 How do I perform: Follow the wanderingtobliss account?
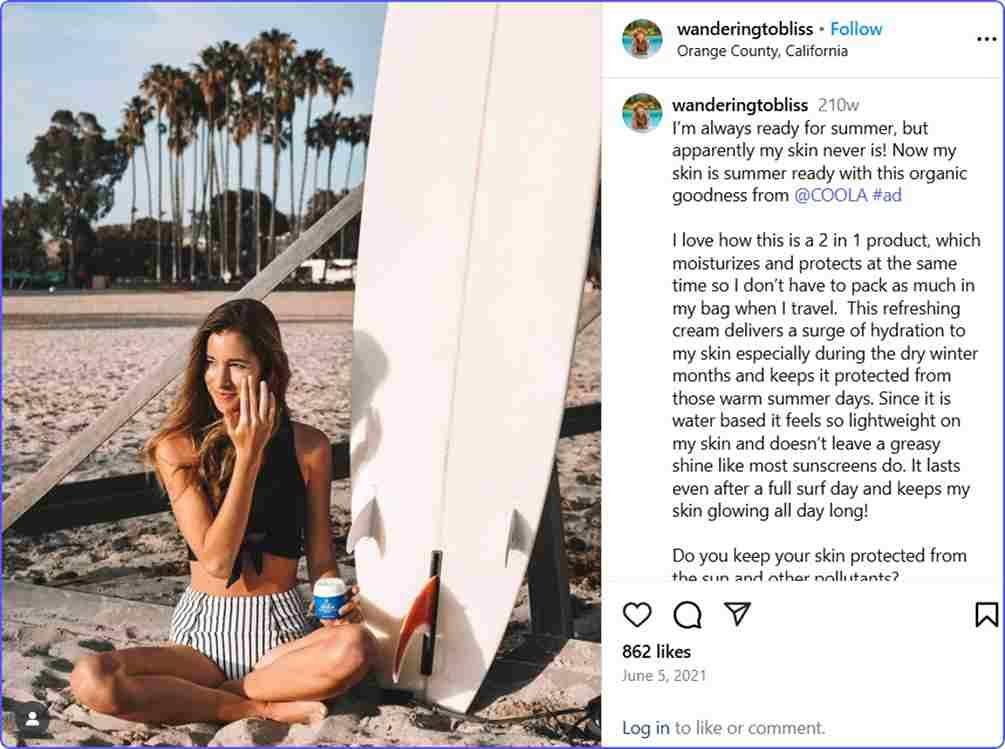[857, 29]
